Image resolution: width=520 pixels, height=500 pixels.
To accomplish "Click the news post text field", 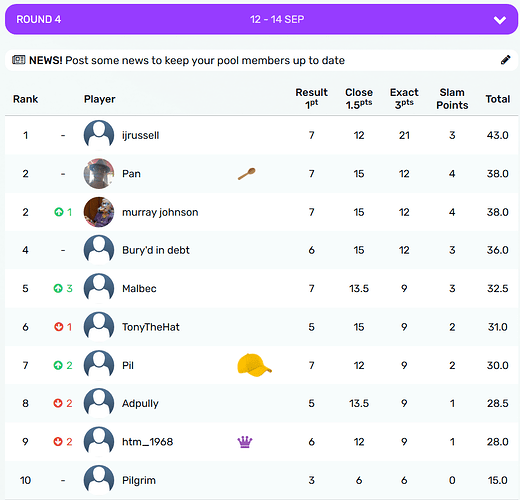I will [261, 60].
